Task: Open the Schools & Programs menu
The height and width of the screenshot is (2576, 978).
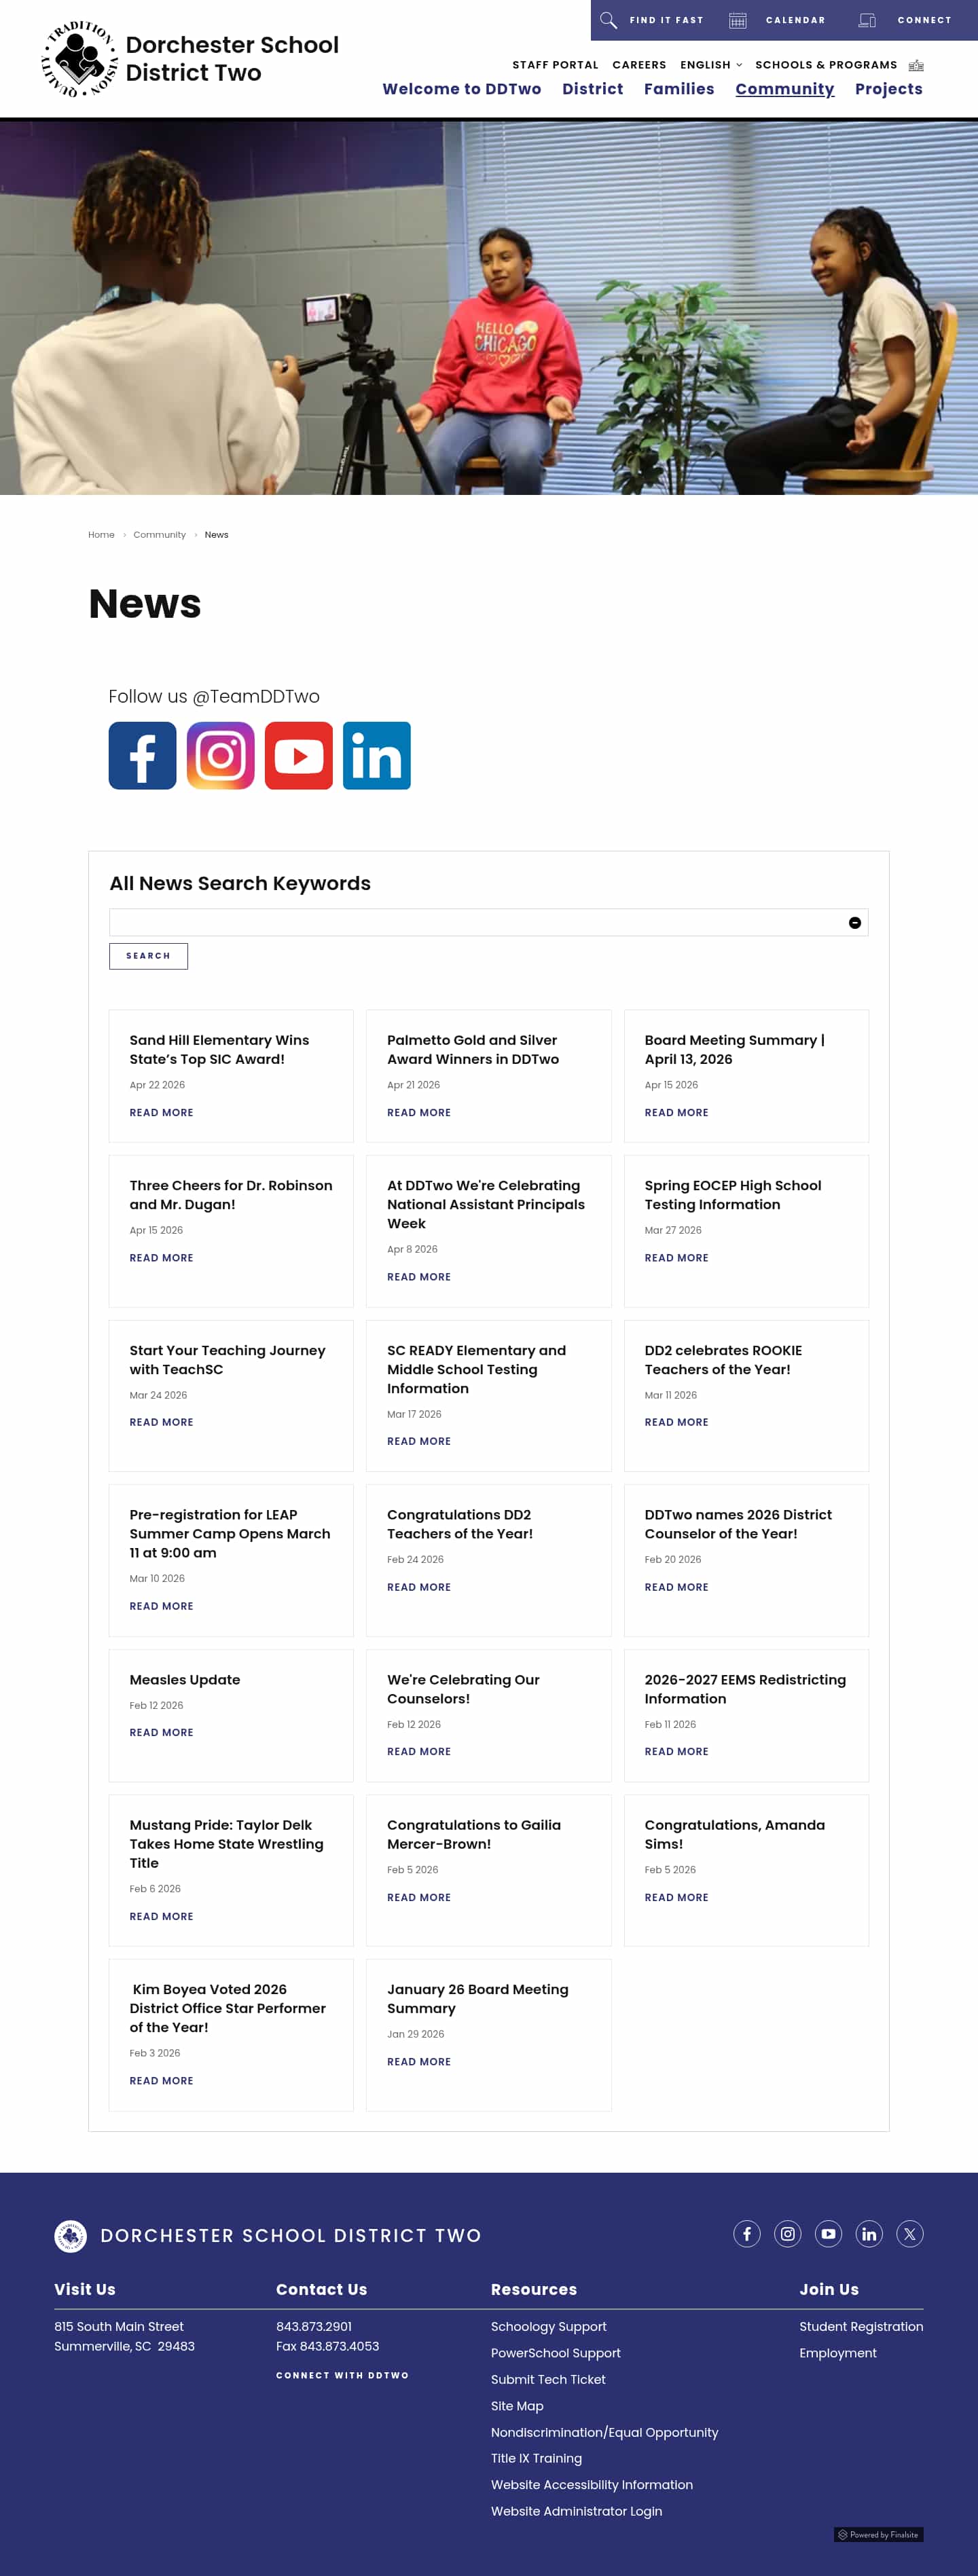Action: click(x=825, y=65)
